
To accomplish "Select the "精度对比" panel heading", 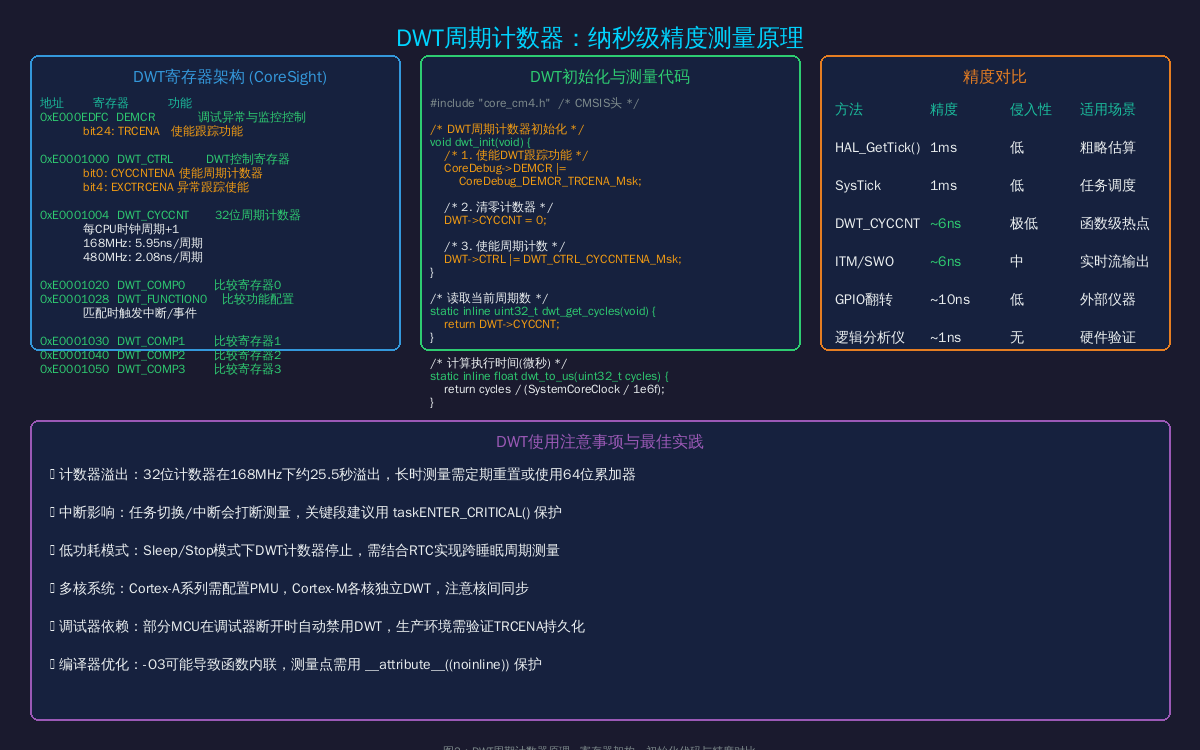I will coord(995,77).
